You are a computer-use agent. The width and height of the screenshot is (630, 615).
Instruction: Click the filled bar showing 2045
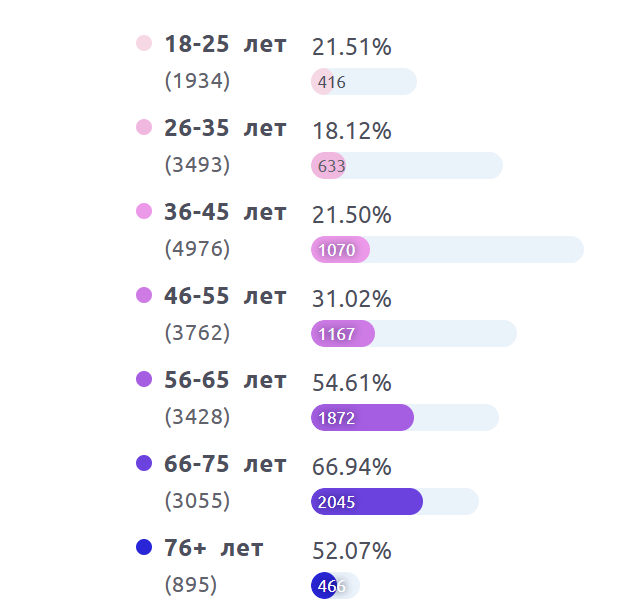pyautogui.click(x=367, y=502)
